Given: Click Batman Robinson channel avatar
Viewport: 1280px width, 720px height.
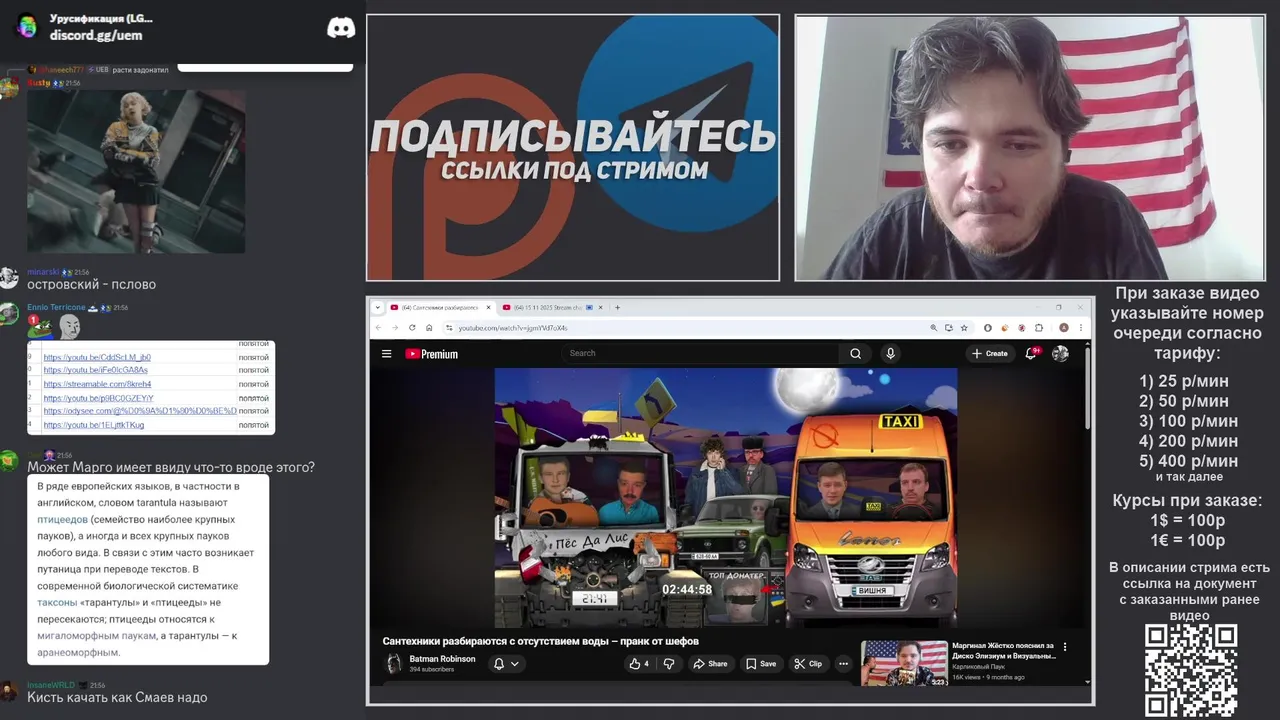Looking at the screenshot, I should click(394, 663).
